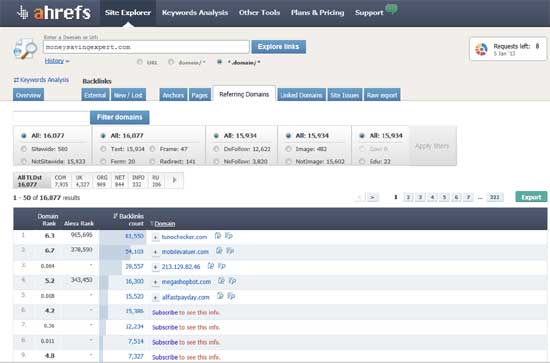Image resolution: width=550 pixels, height=363 pixels.
Task: Show more TLDs with the arrow
Action: tap(174, 180)
